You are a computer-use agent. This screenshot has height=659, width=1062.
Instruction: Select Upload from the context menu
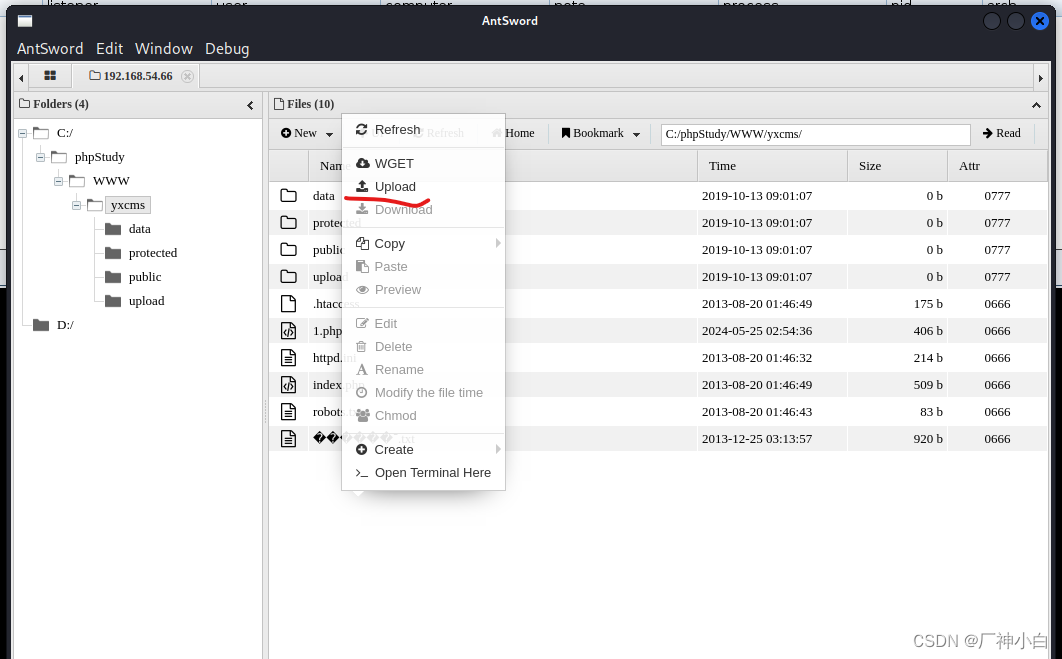[396, 186]
